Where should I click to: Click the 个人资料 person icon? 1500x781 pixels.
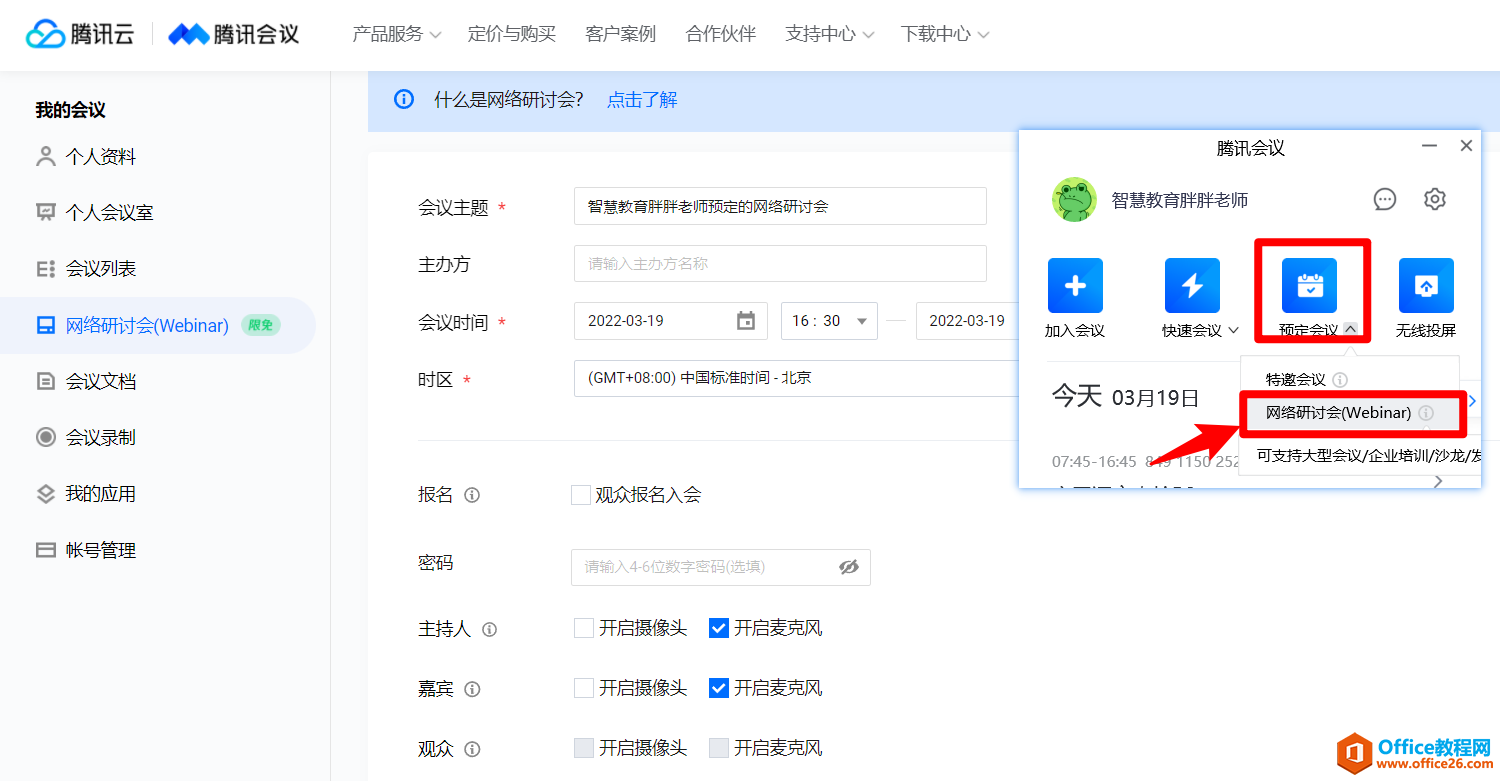point(45,157)
